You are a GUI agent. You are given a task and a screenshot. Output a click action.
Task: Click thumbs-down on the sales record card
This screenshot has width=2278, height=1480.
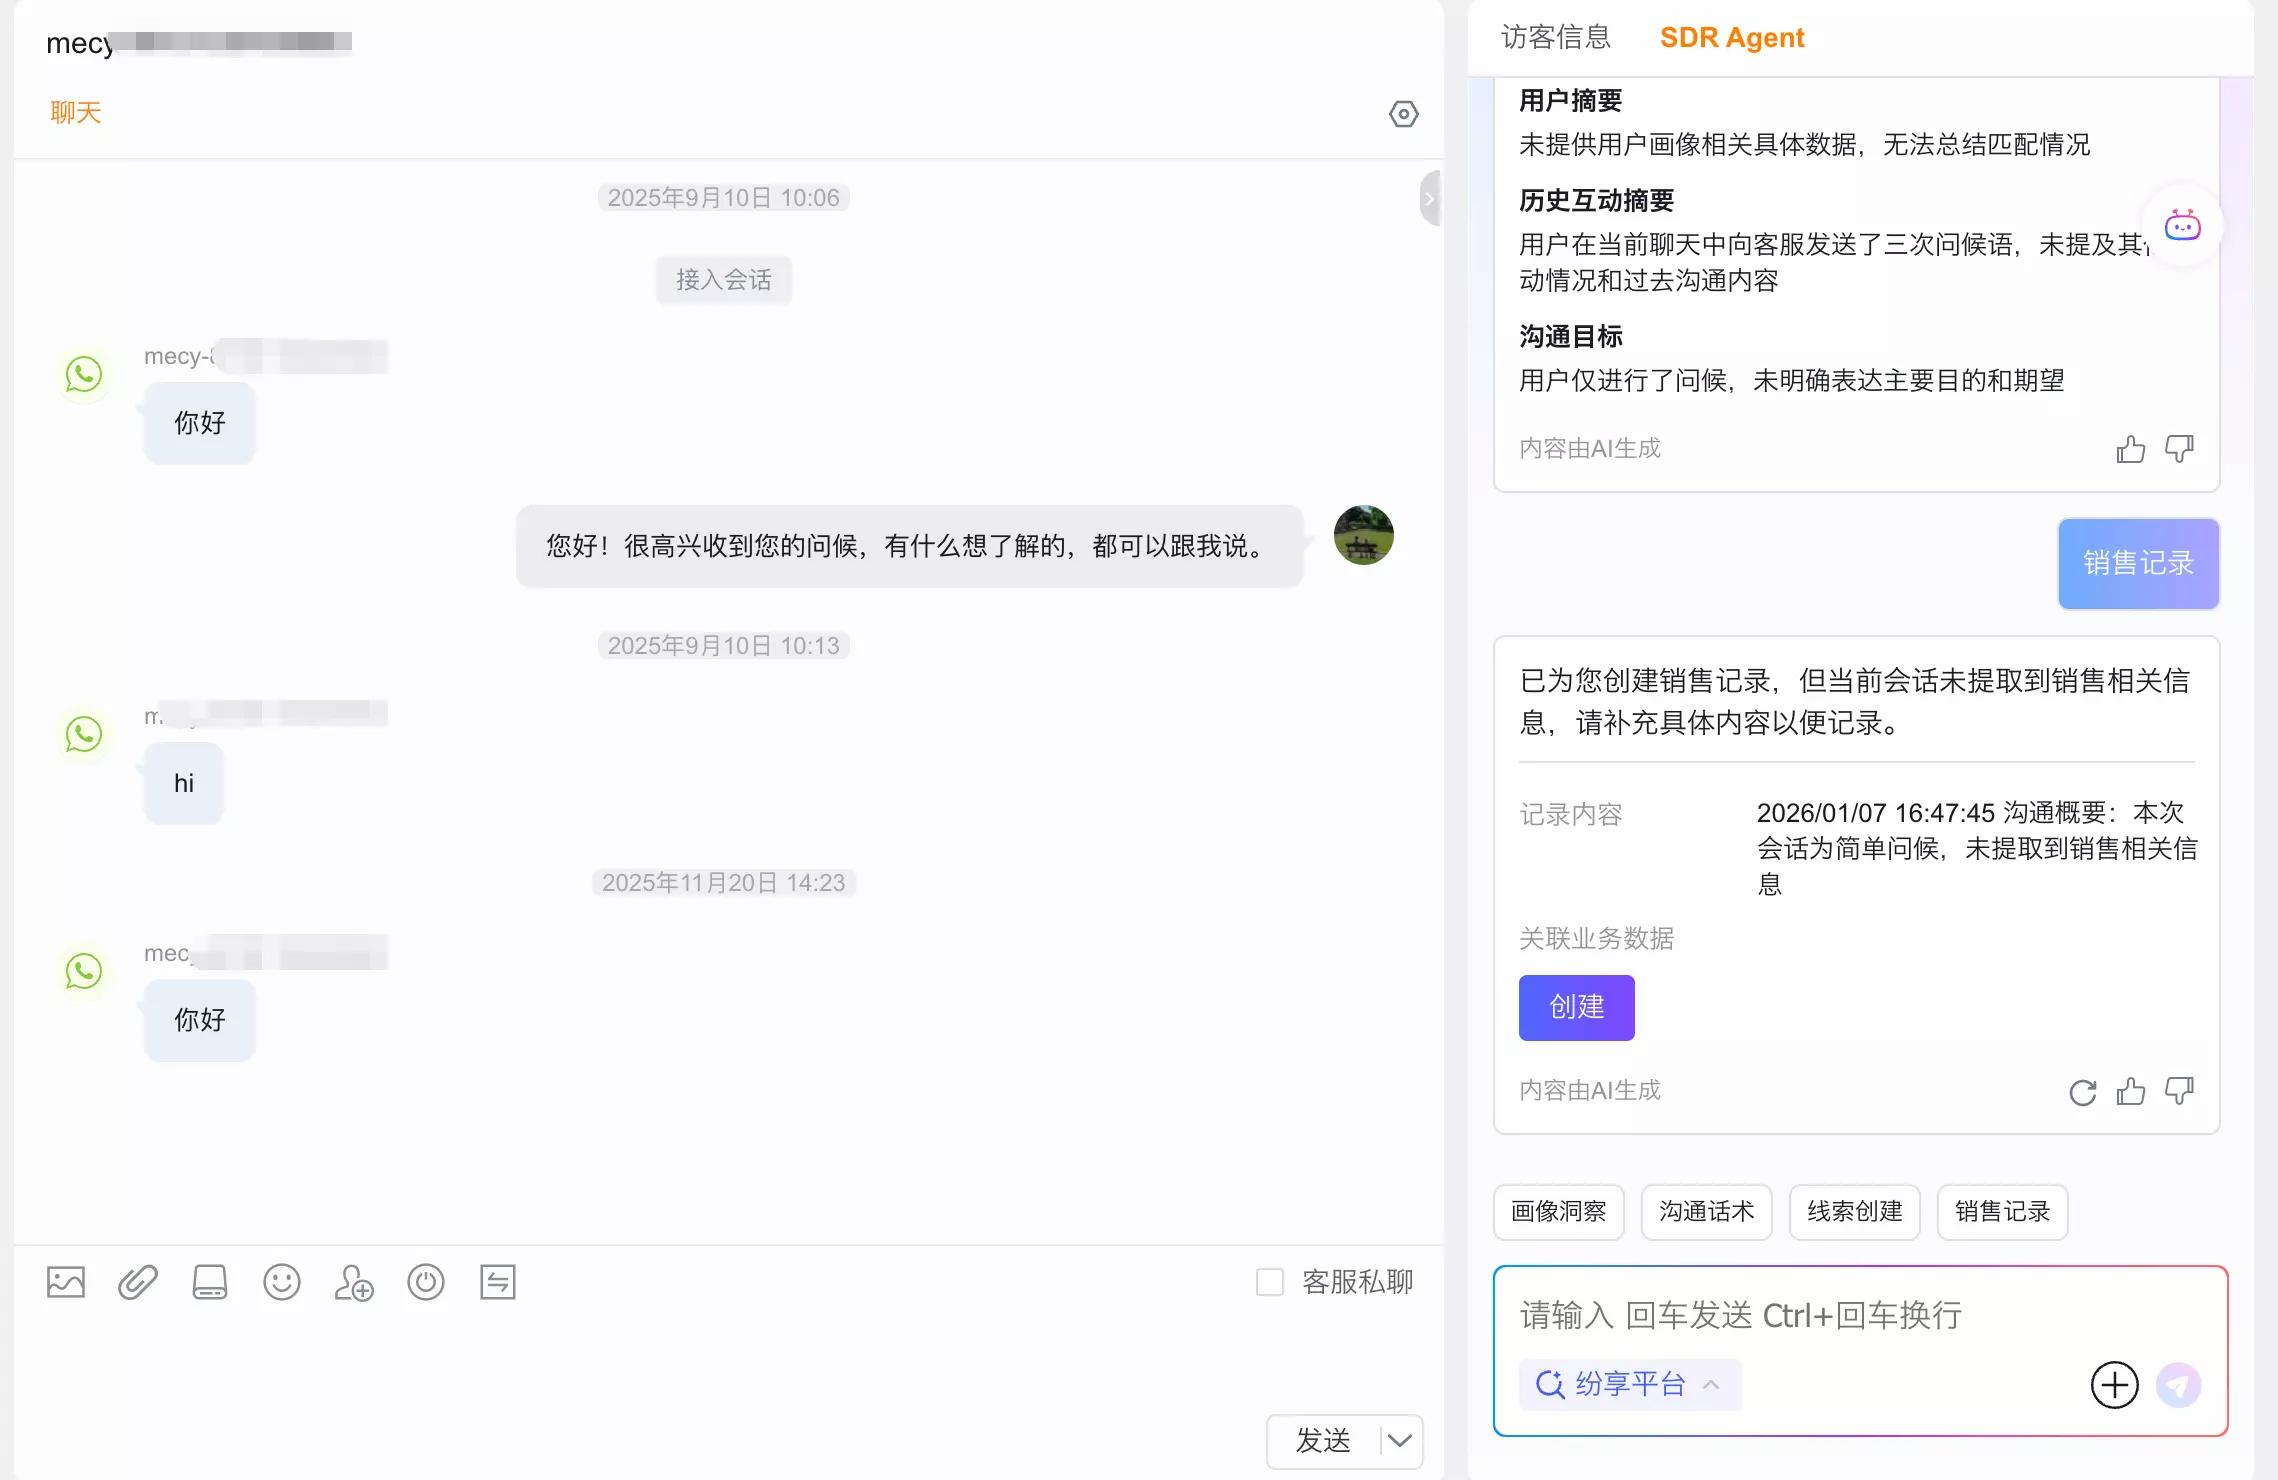[x=2179, y=1090]
